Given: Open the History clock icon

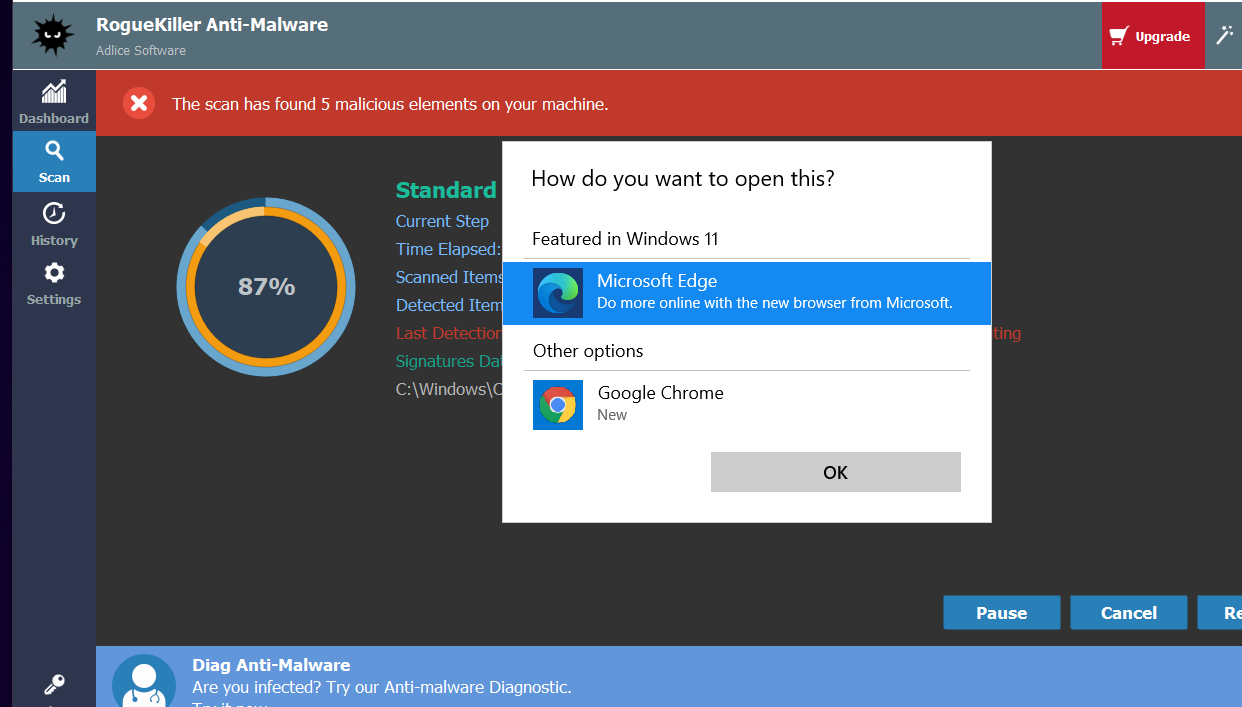Looking at the screenshot, I should pyautogui.click(x=54, y=213).
